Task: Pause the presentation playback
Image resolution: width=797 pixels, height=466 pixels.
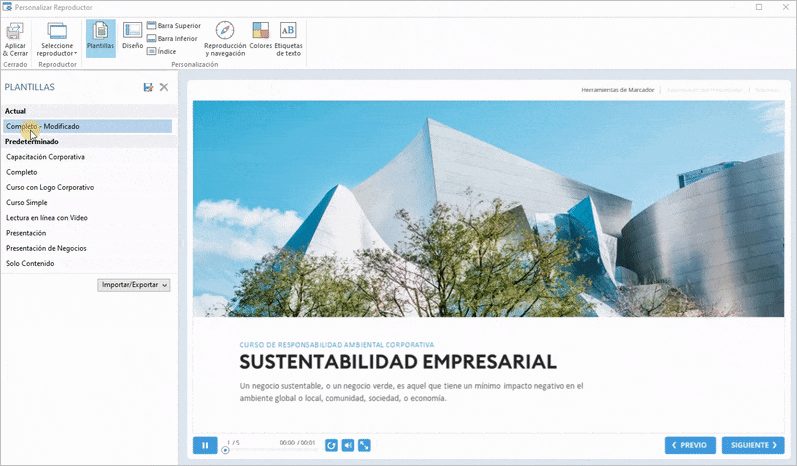Action: 205,445
